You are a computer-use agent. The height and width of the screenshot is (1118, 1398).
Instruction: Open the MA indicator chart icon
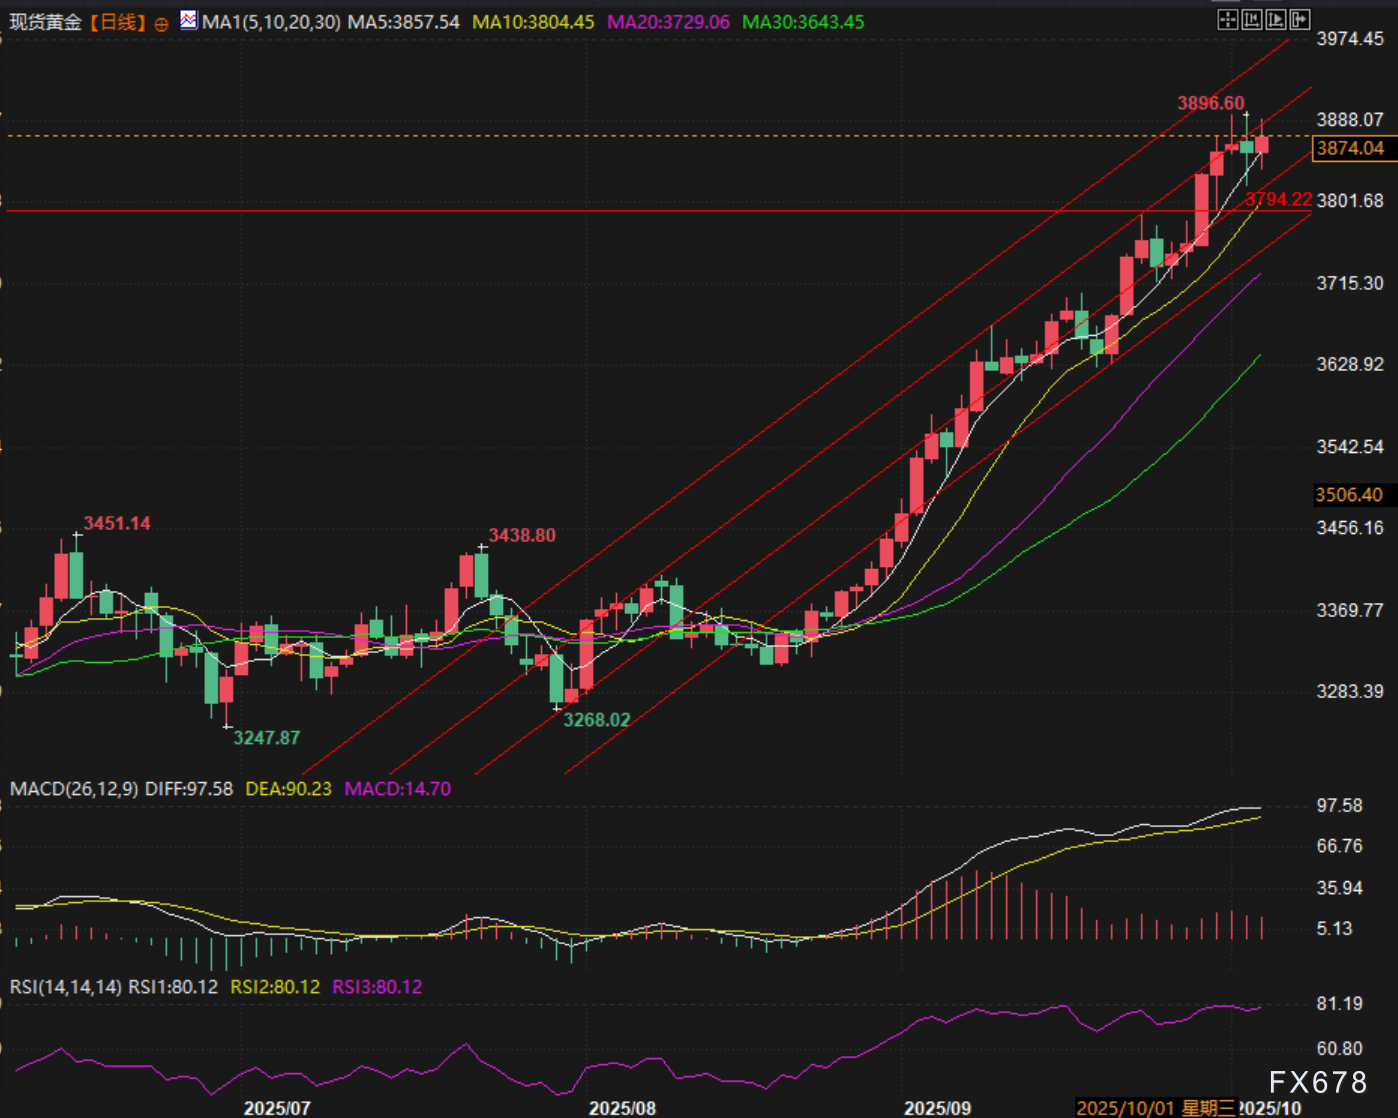[188, 20]
